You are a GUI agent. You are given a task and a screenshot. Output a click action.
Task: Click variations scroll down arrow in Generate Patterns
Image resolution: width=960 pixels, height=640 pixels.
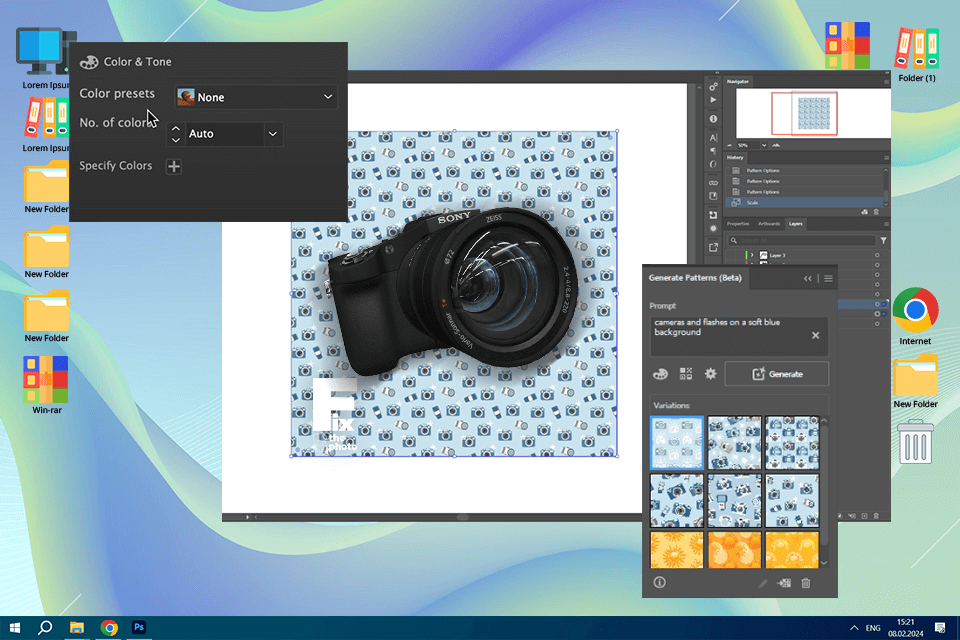pyautogui.click(x=824, y=563)
